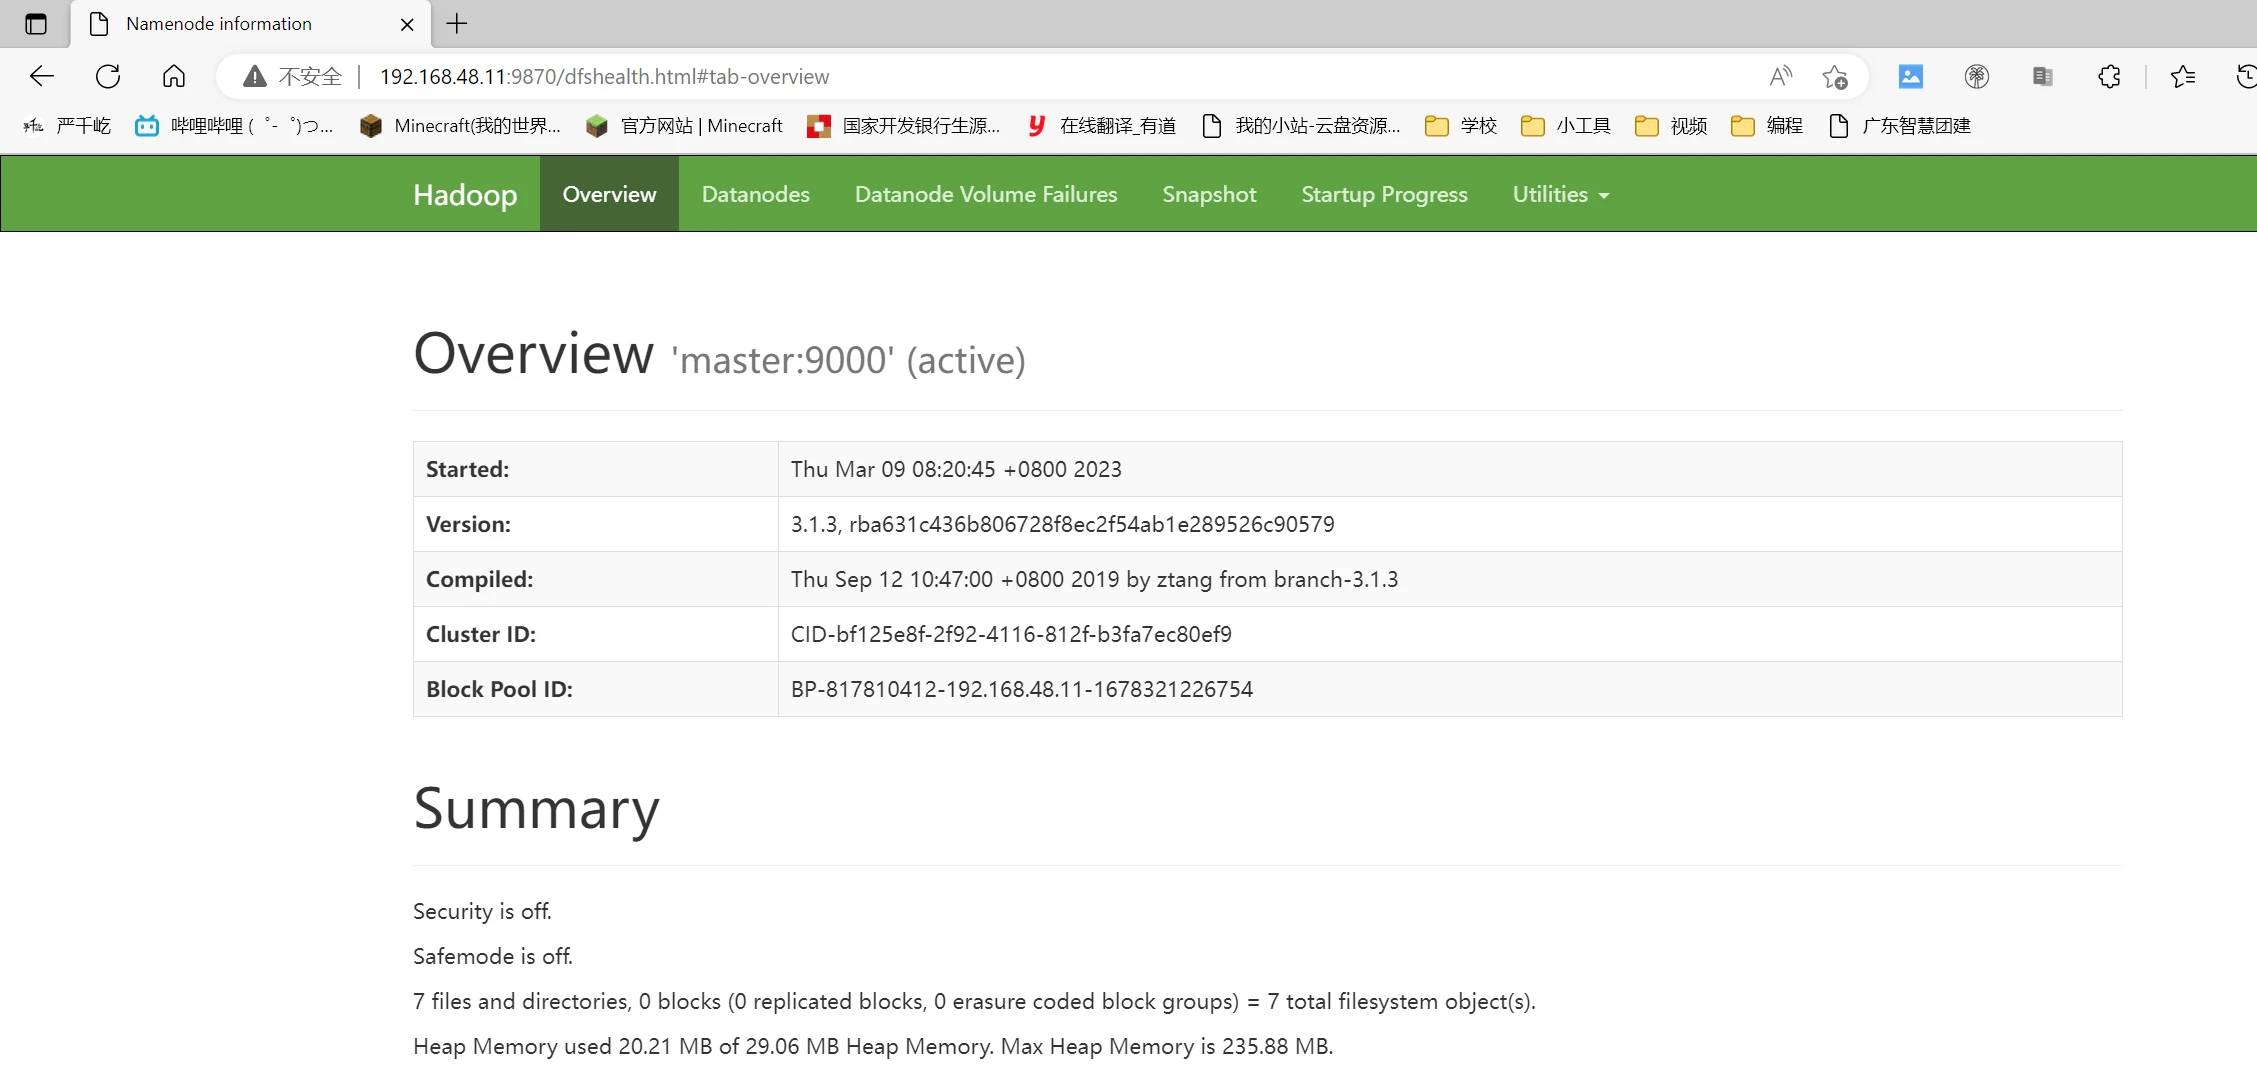Open the 编程 bookmark folder
The width and height of the screenshot is (2257, 1076).
pos(1767,125)
